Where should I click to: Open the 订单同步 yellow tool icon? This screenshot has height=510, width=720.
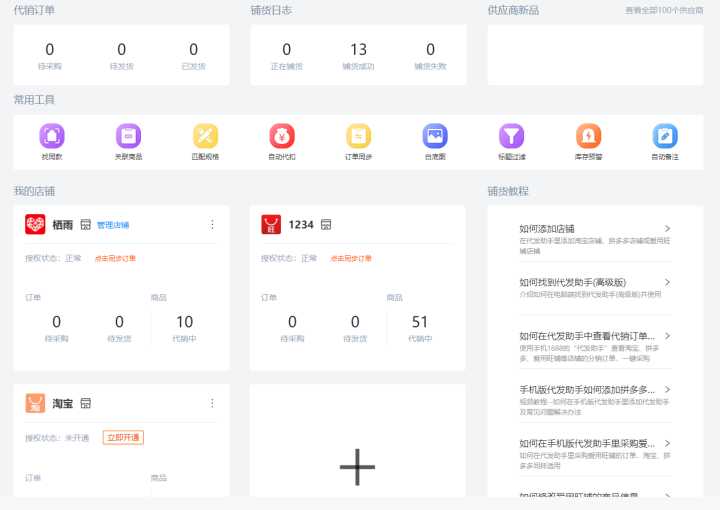tap(359, 136)
